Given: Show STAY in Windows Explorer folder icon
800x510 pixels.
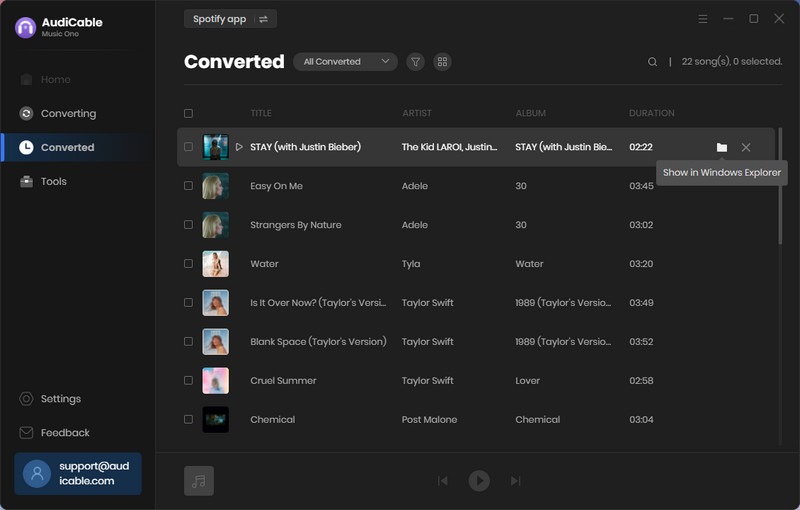Looking at the screenshot, I should click(721, 147).
